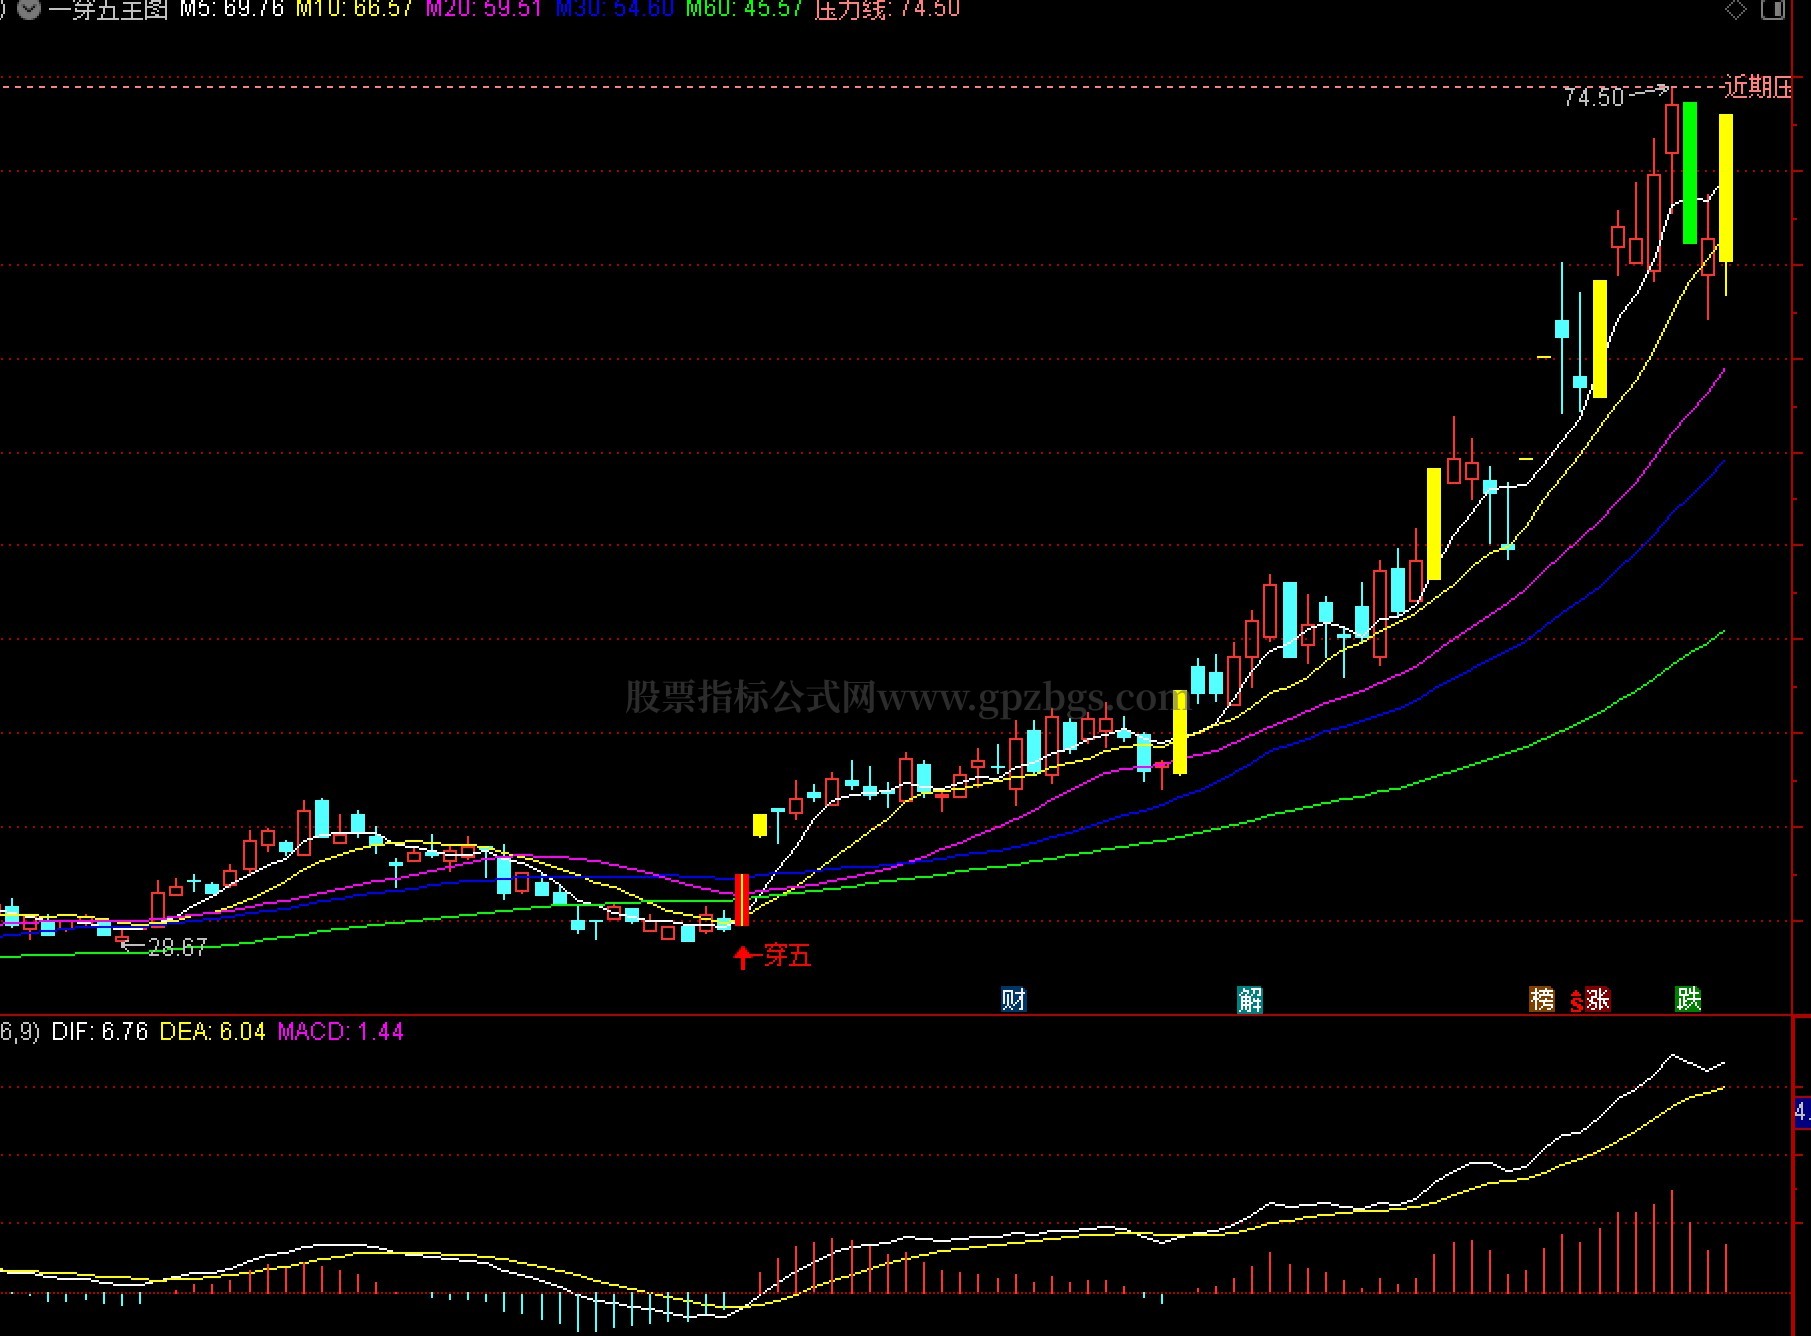Click the 近期压 resistance label

(x=1758, y=87)
